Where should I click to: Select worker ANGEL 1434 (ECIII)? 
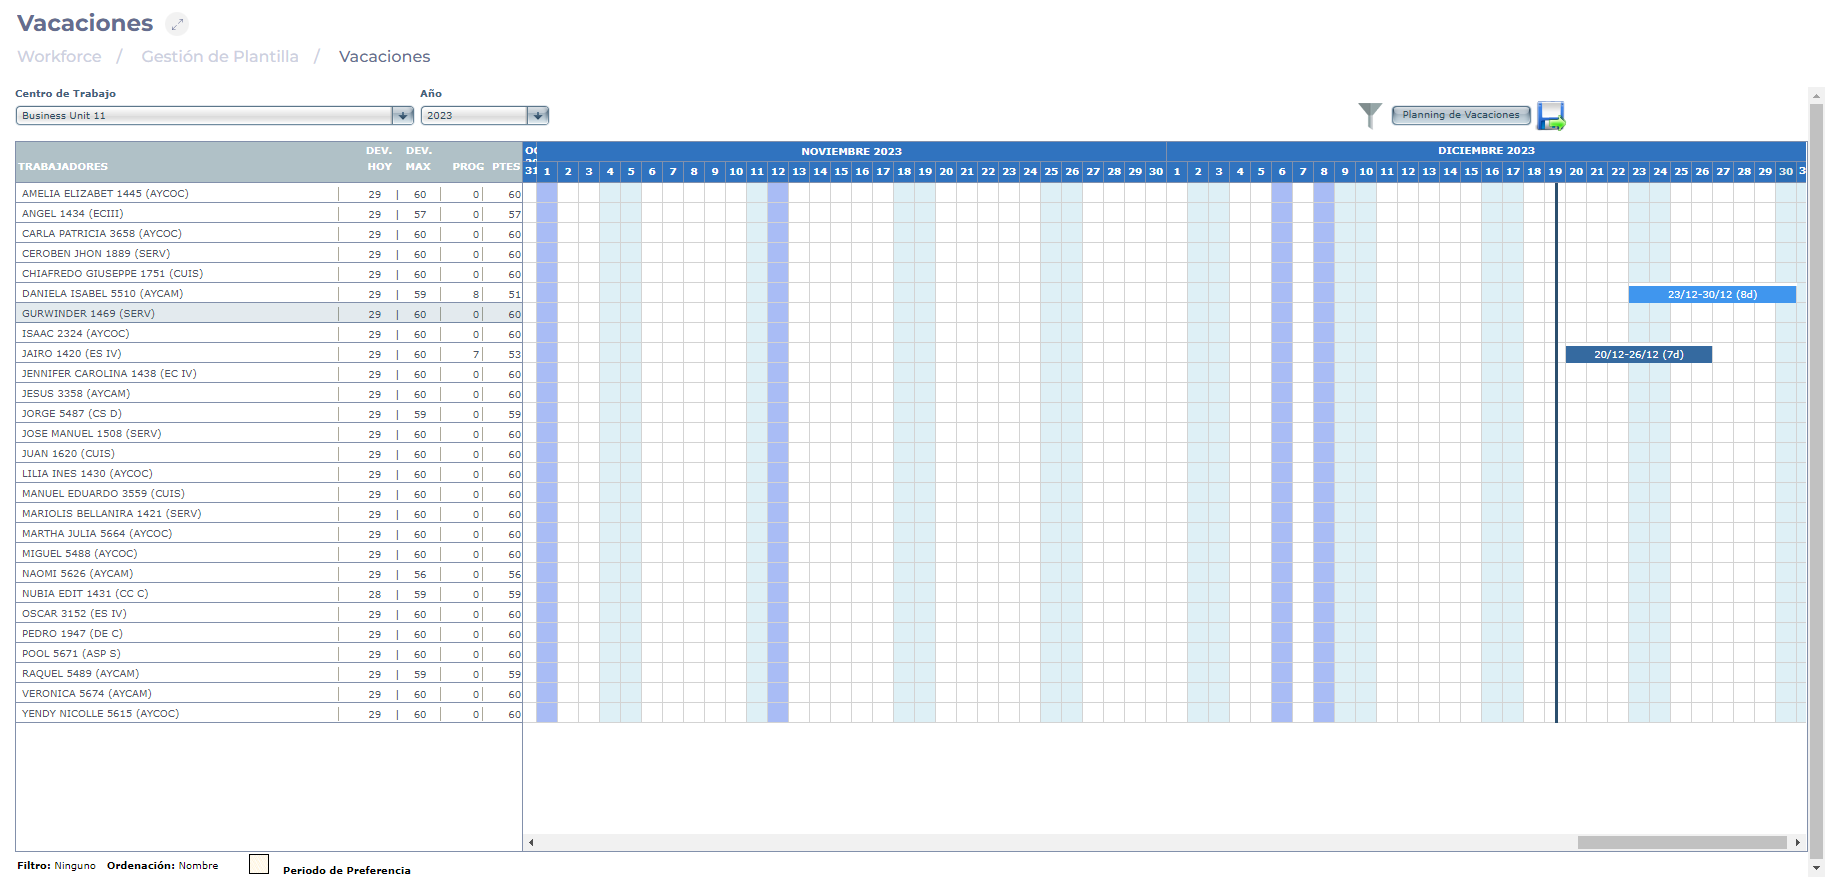pyautogui.click(x=73, y=213)
